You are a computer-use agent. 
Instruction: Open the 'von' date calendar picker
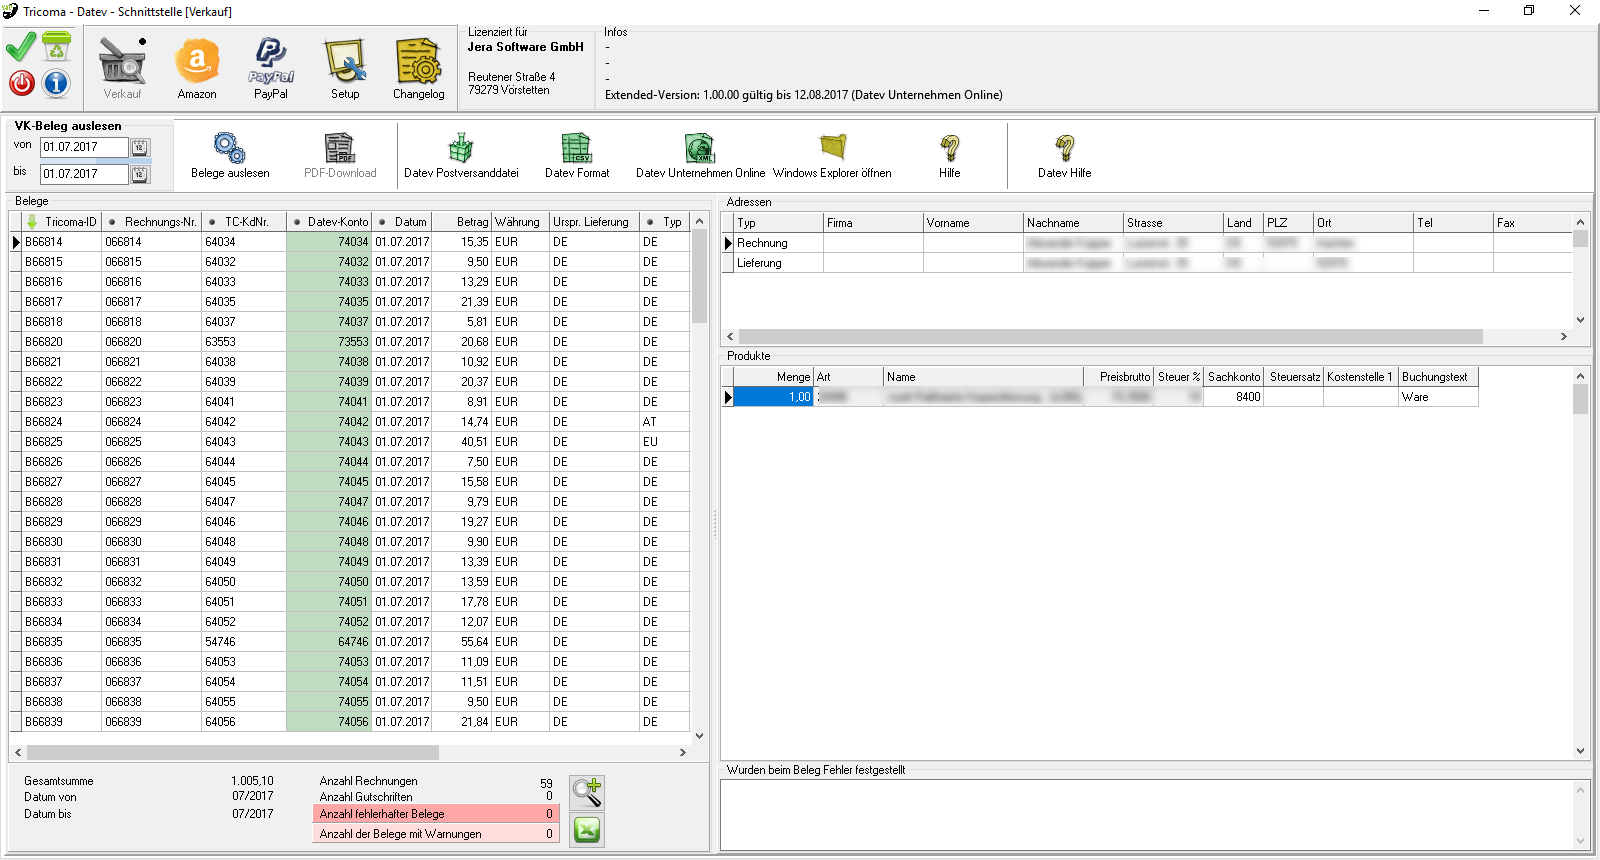pyautogui.click(x=140, y=148)
